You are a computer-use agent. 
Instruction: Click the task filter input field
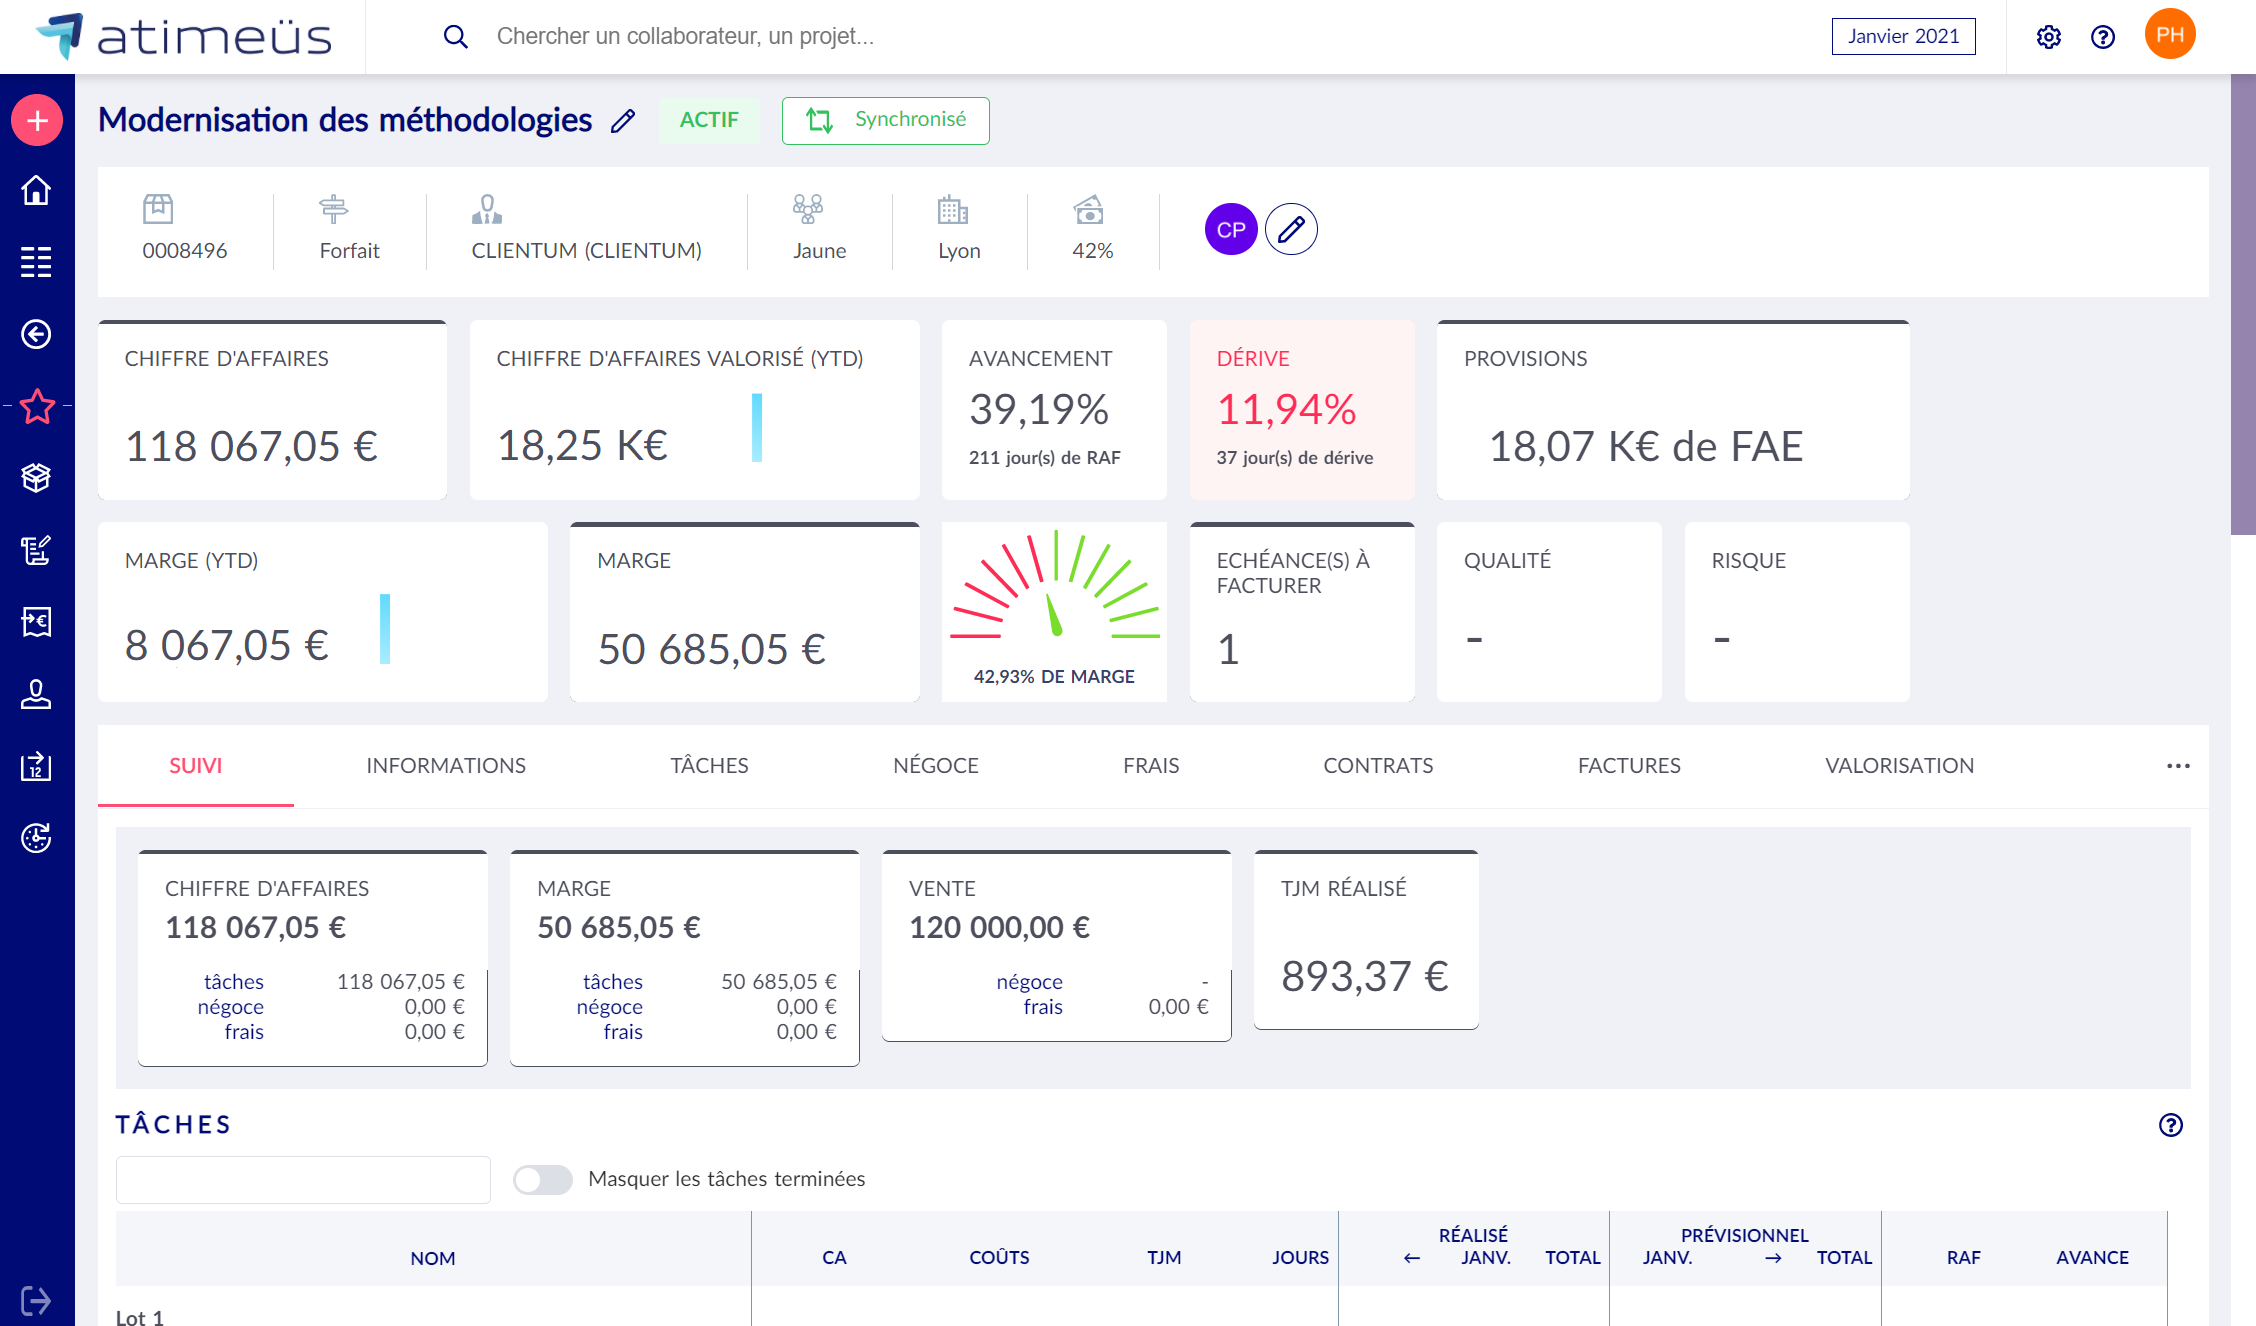pyautogui.click(x=303, y=1180)
